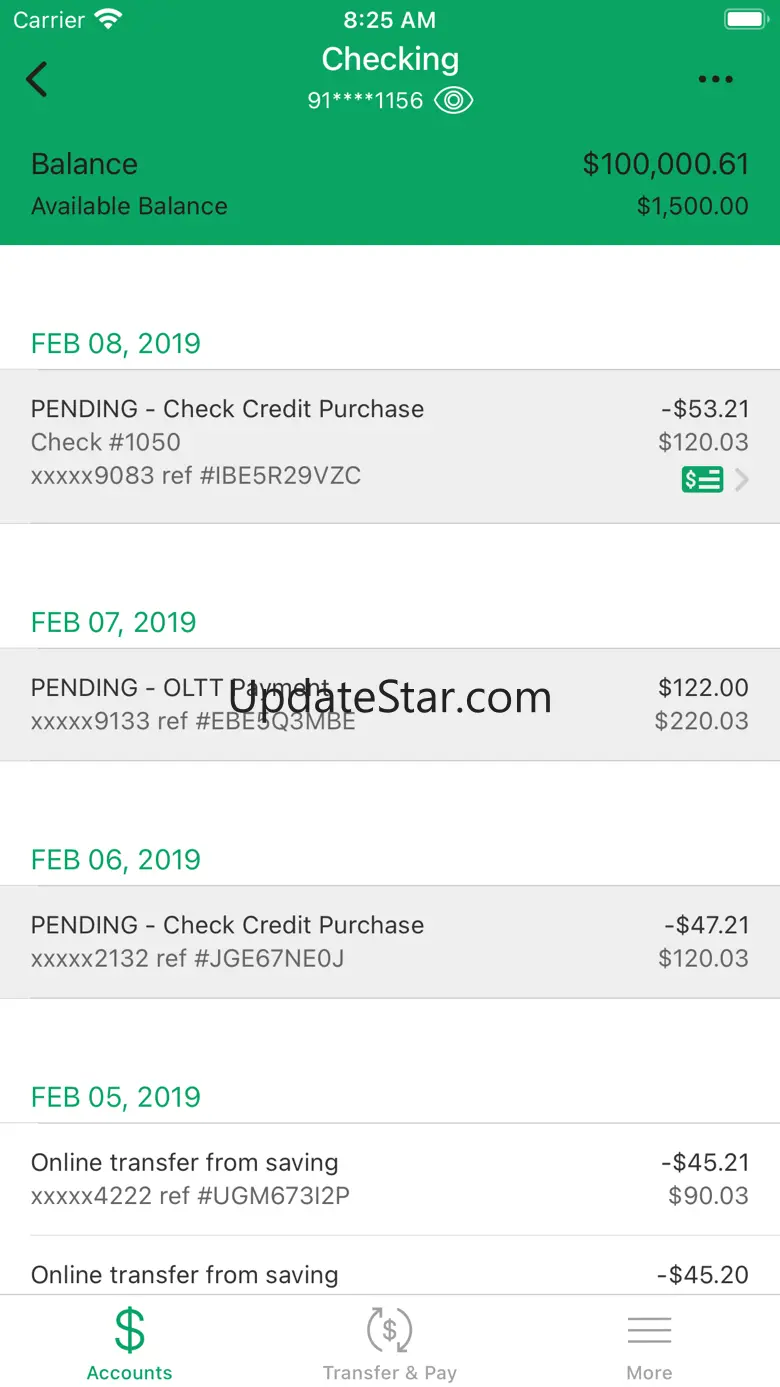Tap the Wi-Fi status icon

click(108, 19)
